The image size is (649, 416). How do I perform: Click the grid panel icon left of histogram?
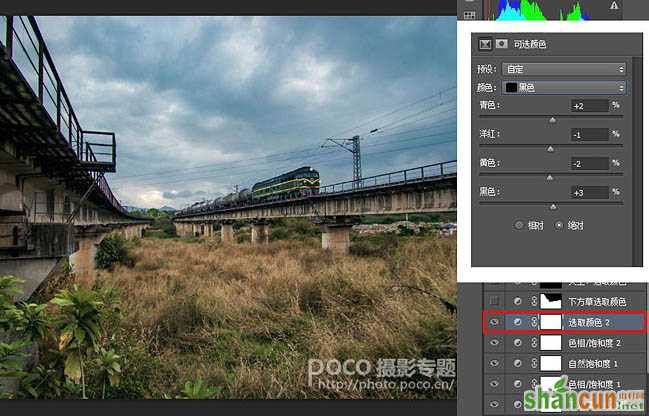[469, 15]
